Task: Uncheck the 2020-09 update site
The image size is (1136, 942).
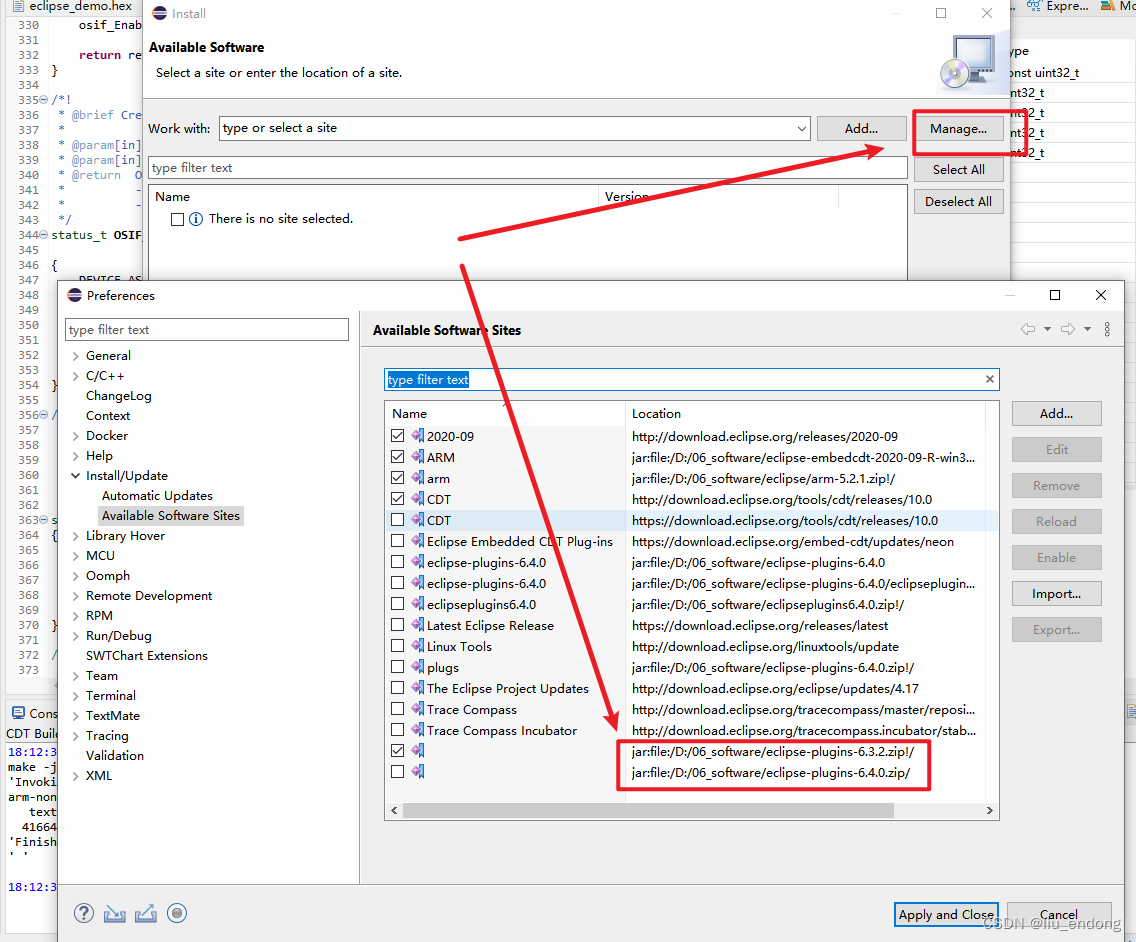Action: (396, 435)
